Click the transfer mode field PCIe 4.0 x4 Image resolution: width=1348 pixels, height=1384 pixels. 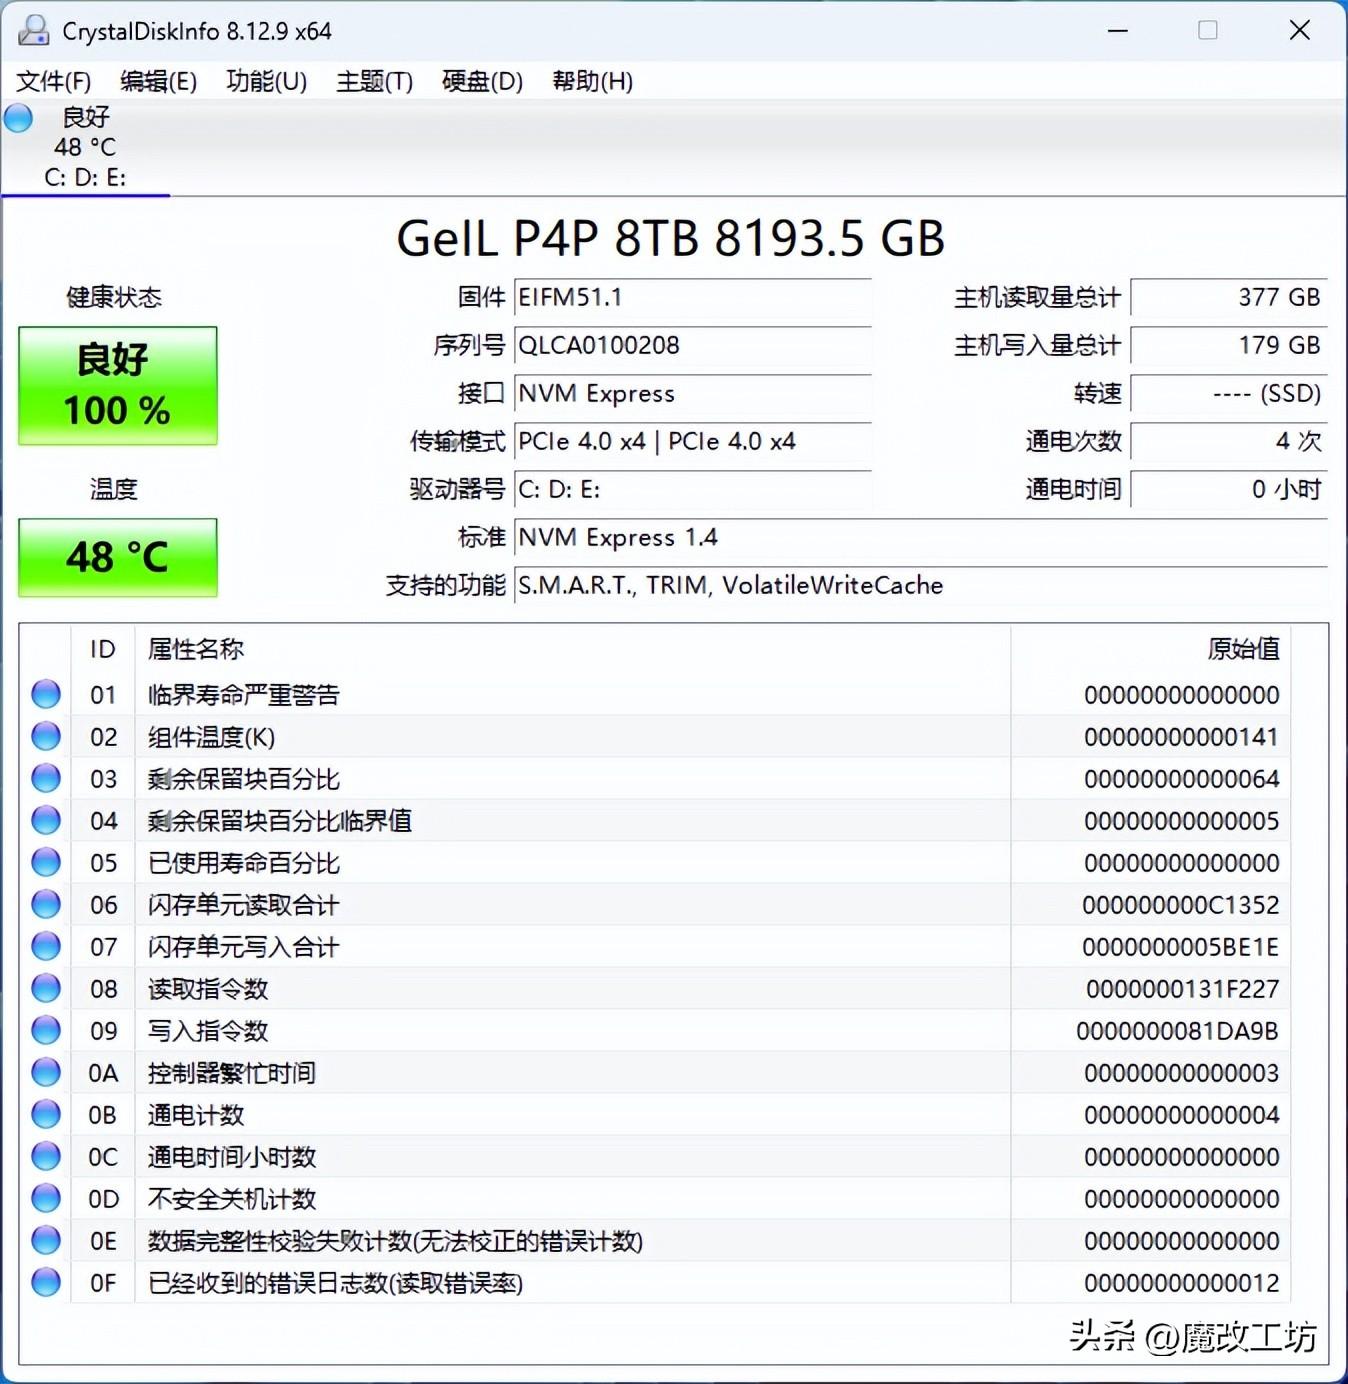pos(692,442)
